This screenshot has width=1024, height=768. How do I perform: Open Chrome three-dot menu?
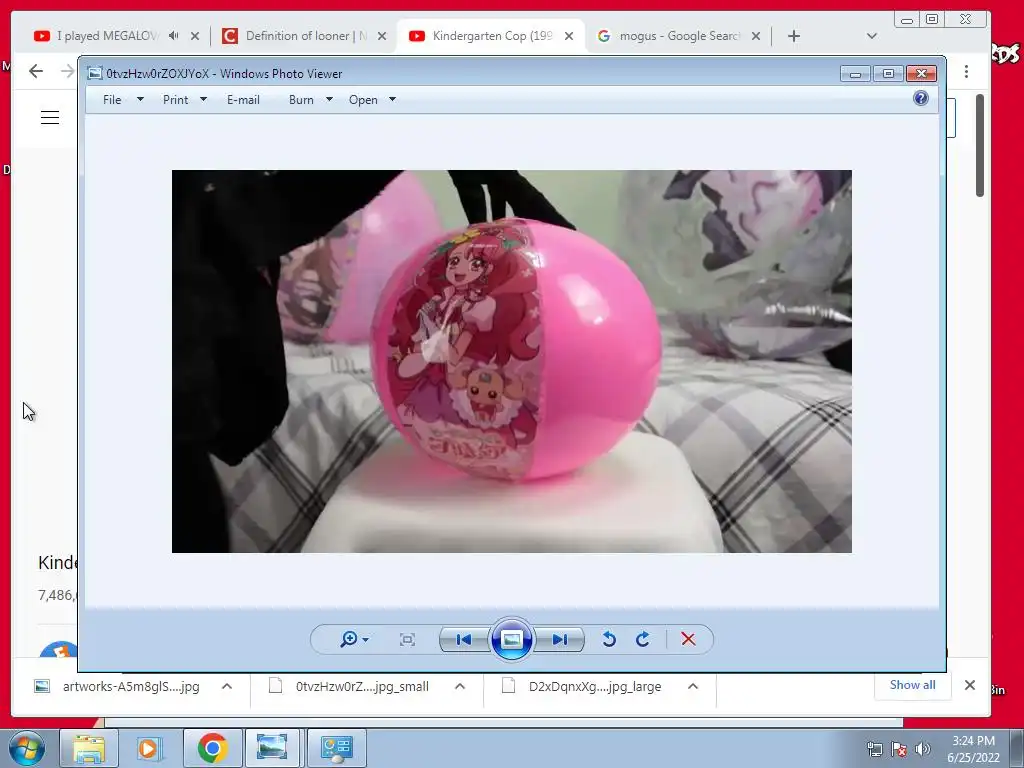coord(967,71)
